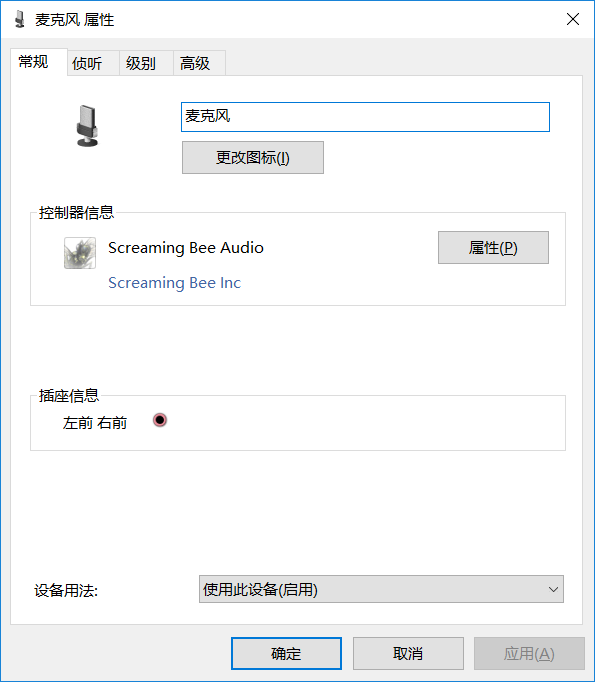Click the Screaming Bee Audio controller name

(186, 248)
